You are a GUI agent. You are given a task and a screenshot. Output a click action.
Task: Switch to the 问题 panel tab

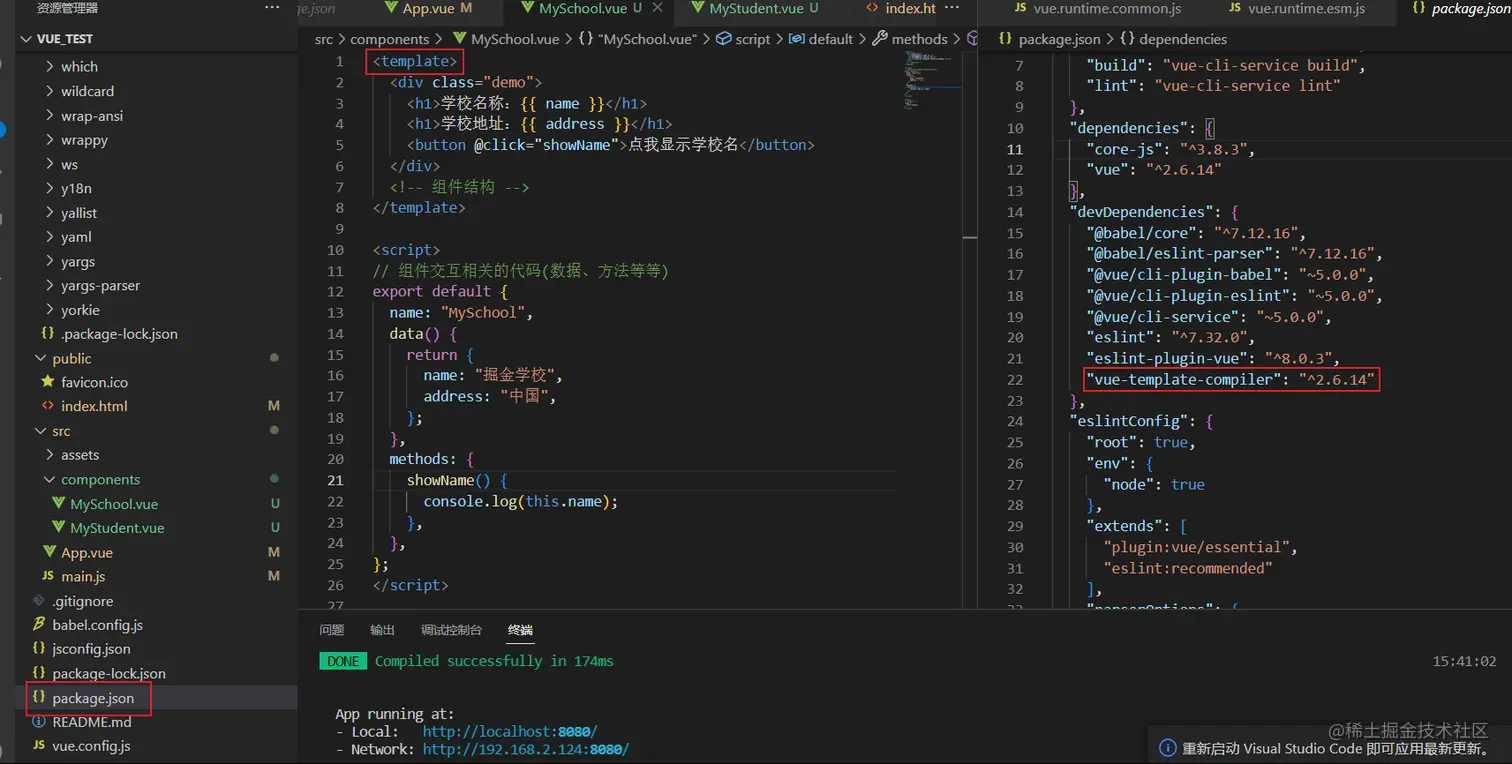[331, 630]
